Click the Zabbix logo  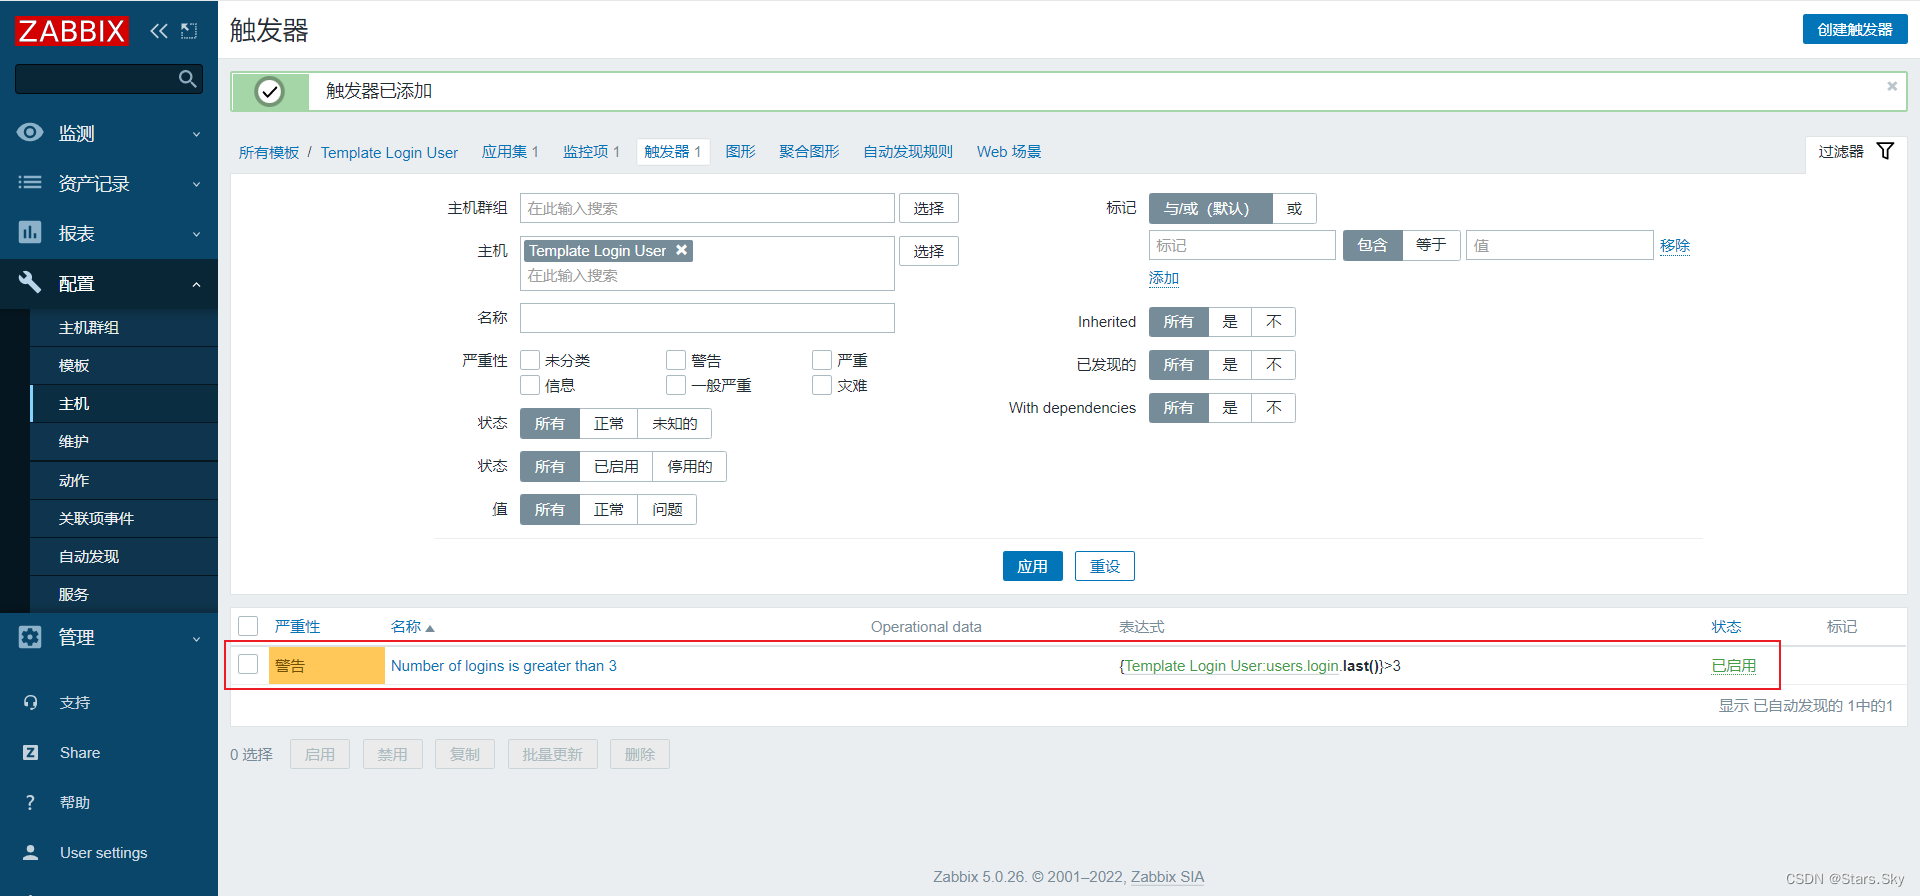pos(72,31)
